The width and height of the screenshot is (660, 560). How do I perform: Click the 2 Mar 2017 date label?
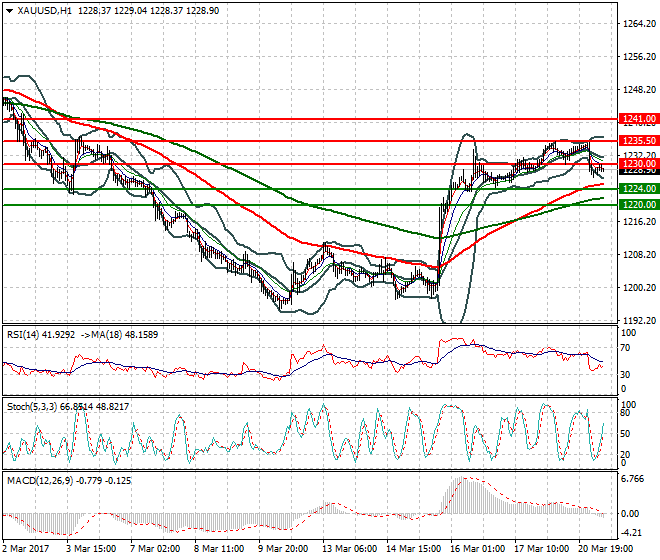(x=26, y=549)
